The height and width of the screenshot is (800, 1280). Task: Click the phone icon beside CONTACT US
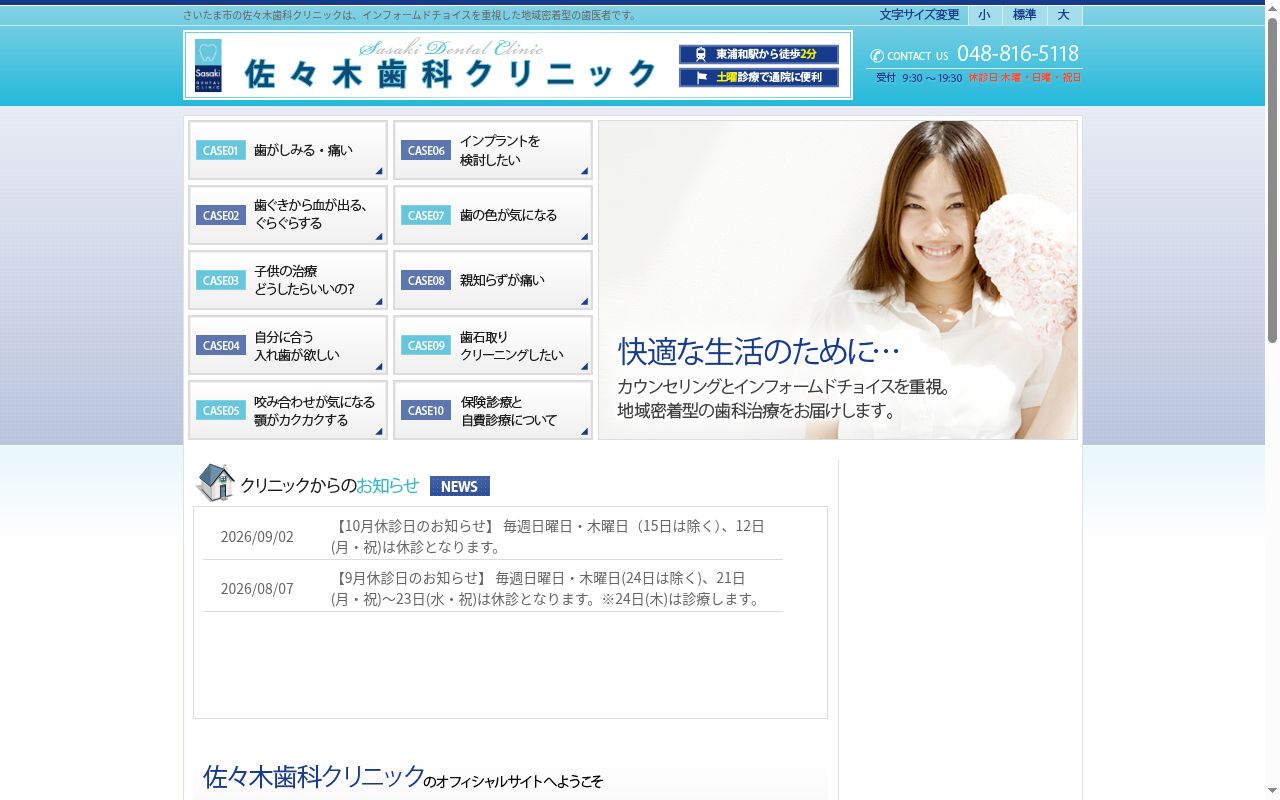(877, 56)
